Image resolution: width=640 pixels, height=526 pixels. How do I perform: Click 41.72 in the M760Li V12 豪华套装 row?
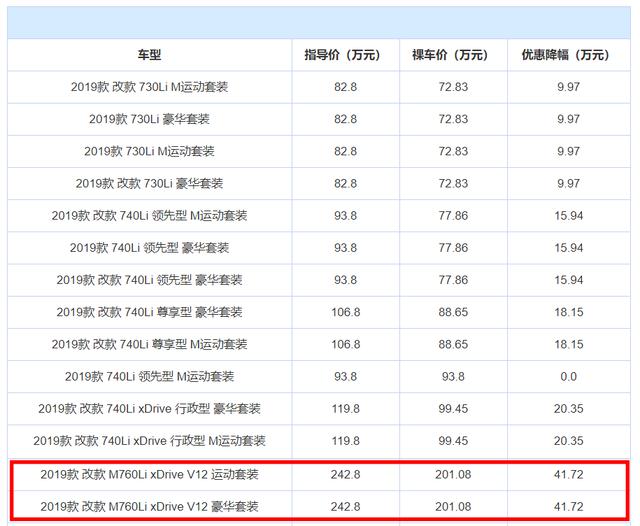pyautogui.click(x=569, y=507)
